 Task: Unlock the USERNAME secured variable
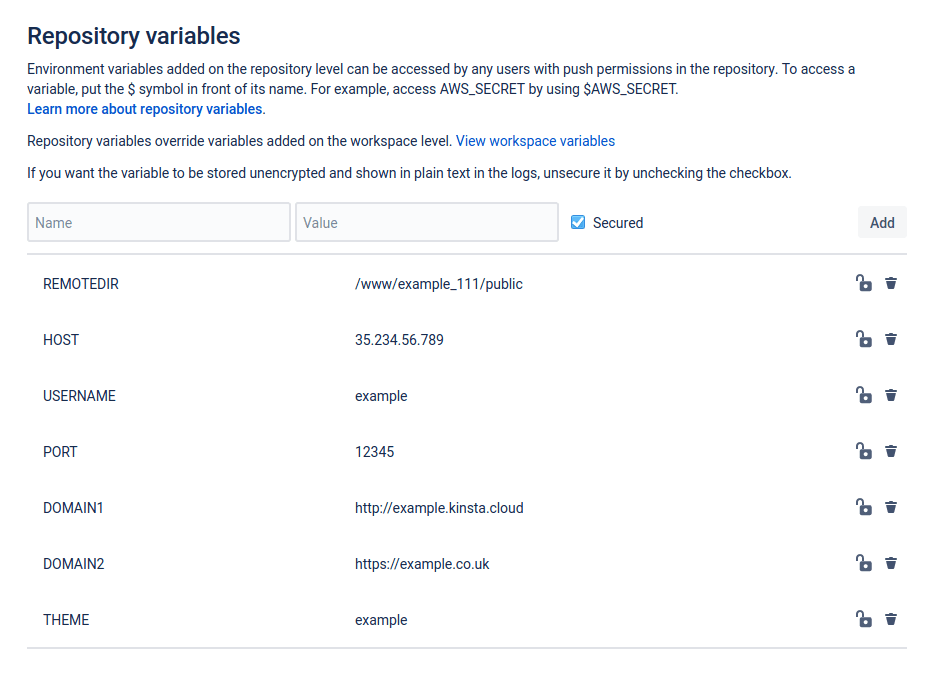click(x=864, y=395)
